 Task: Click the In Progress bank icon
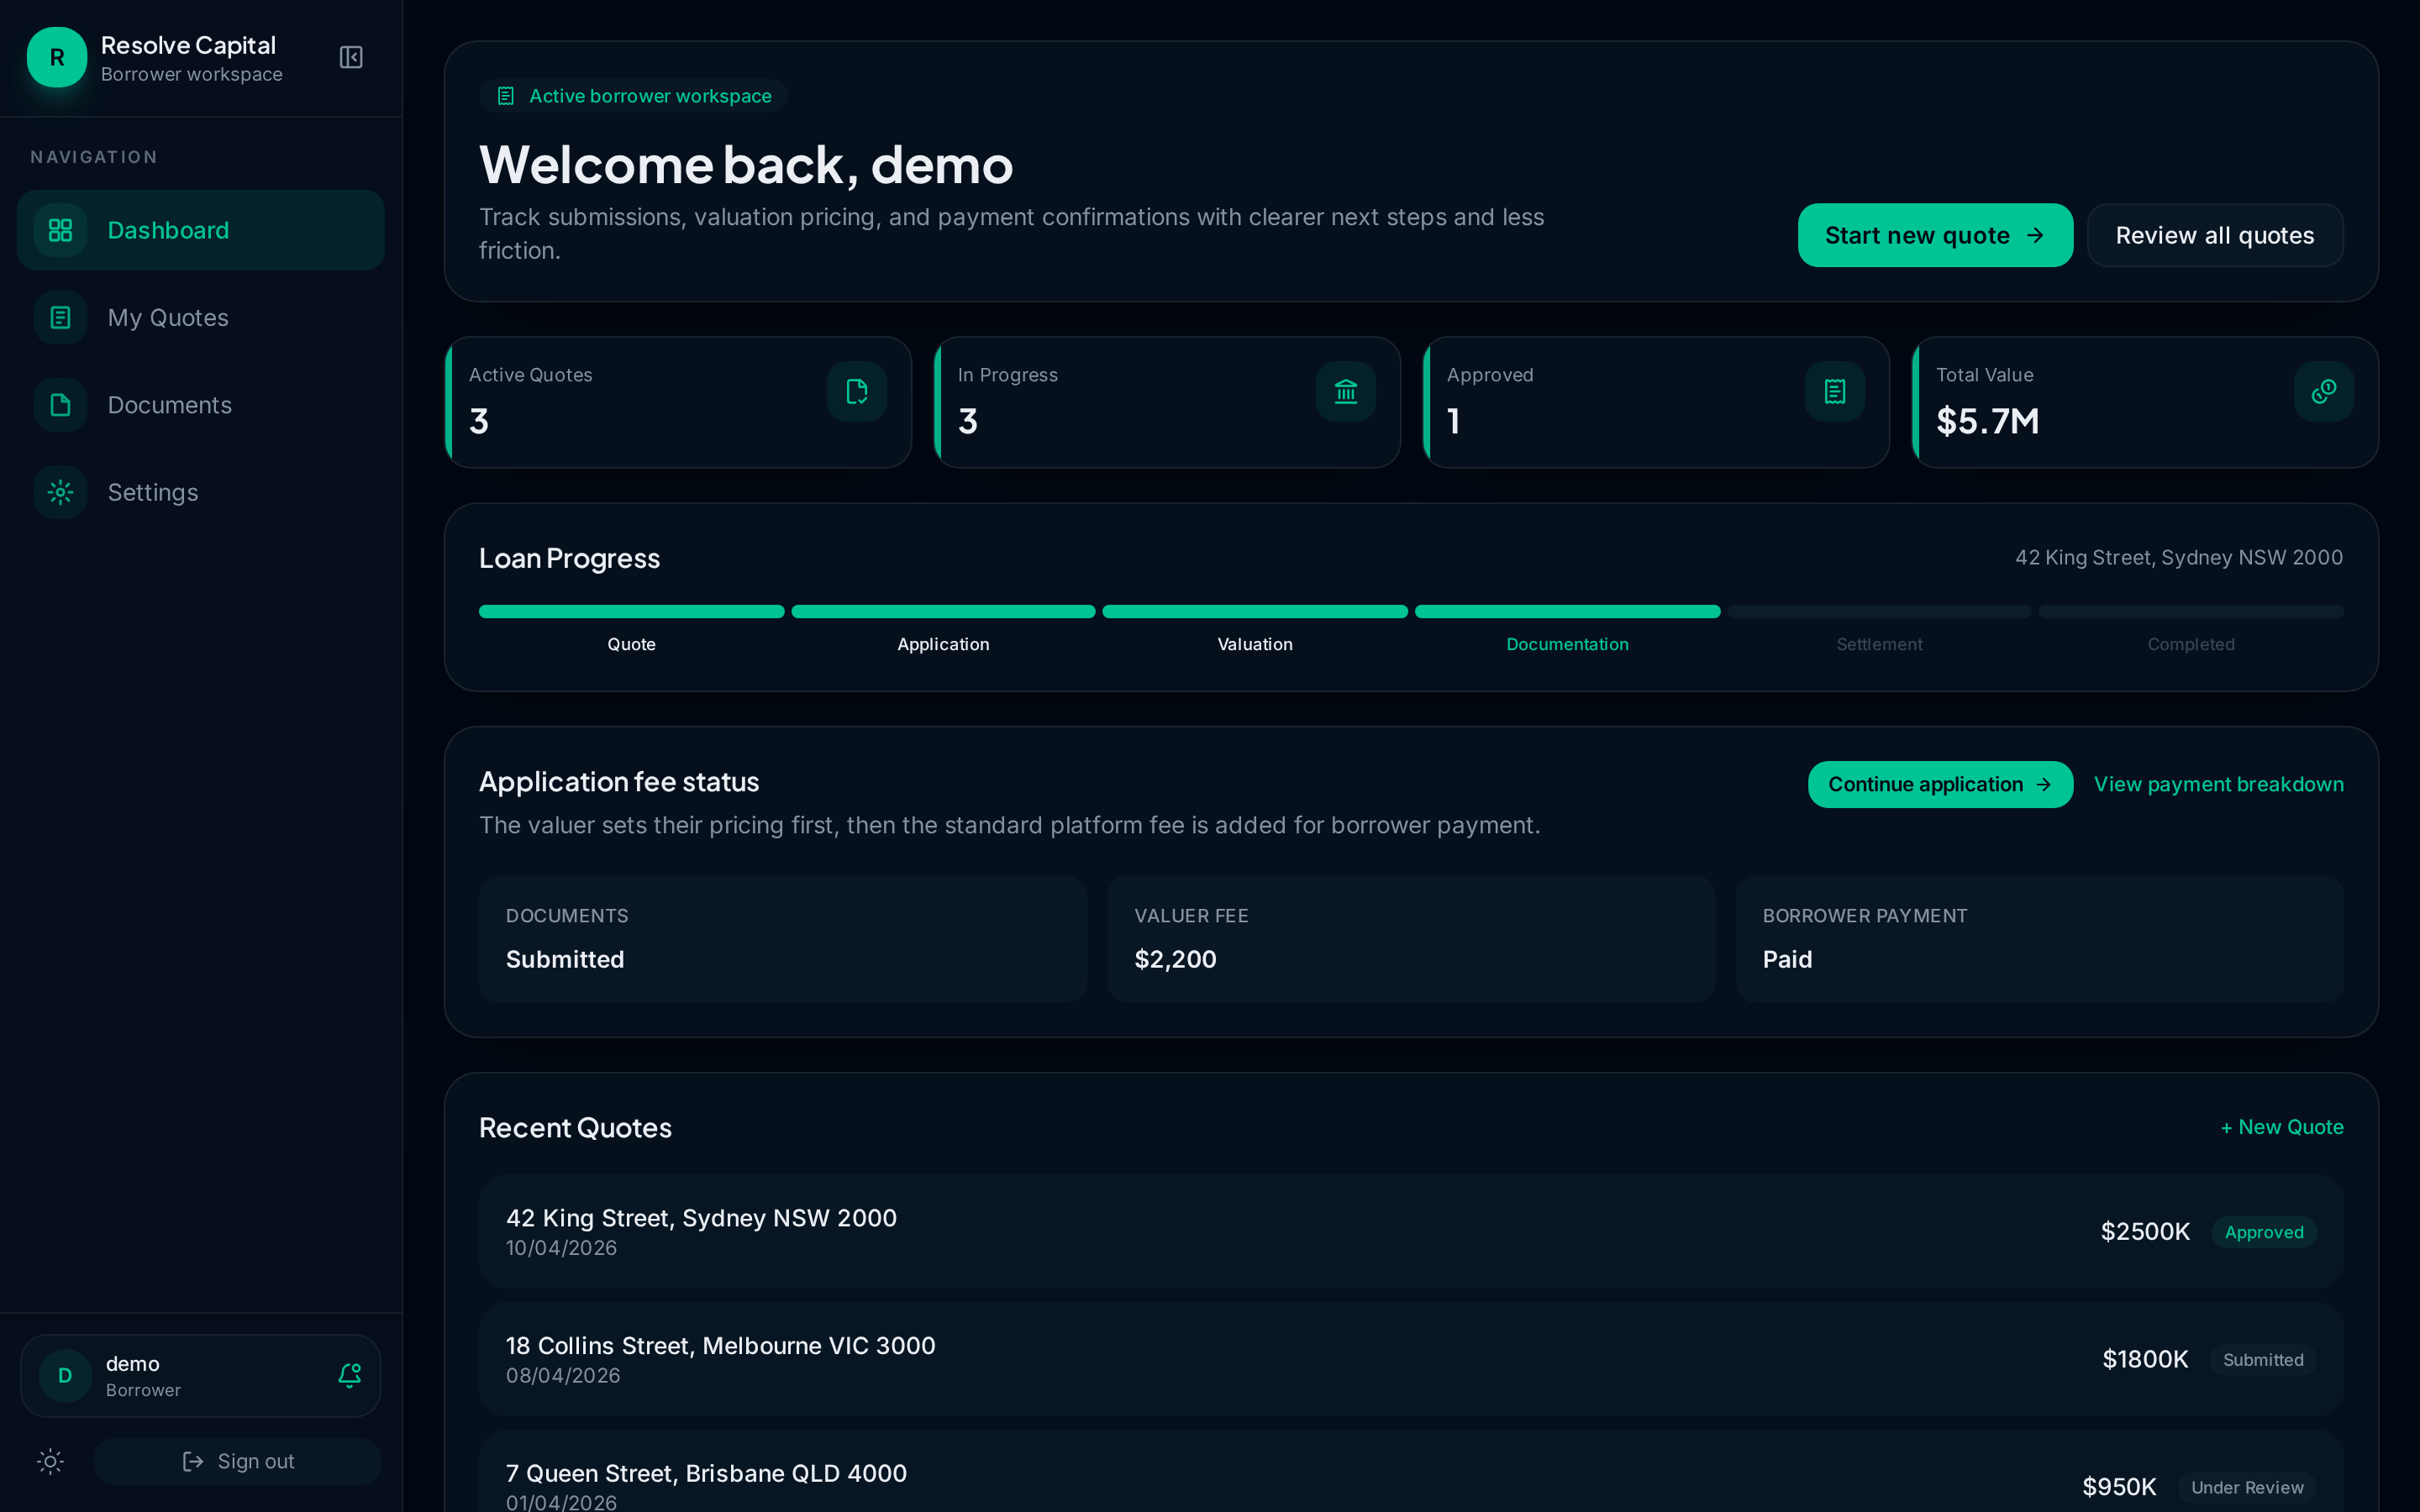pyautogui.click(x=1346, y=391)
